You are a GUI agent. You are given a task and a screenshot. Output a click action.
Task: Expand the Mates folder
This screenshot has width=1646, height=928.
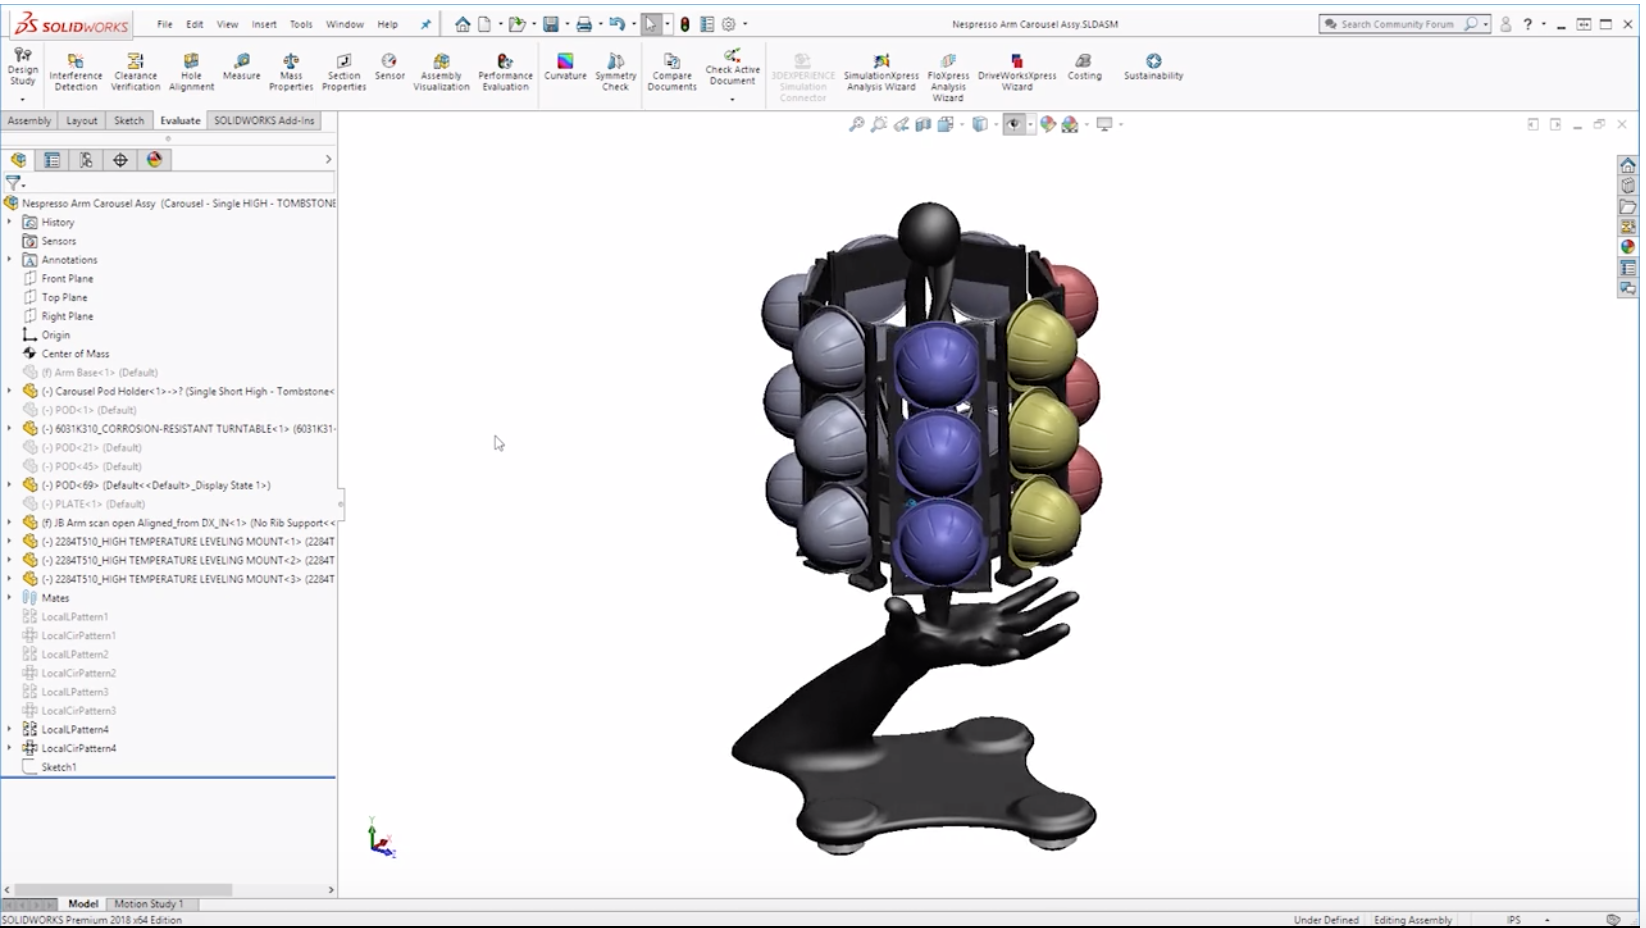[x=10, y=598]
